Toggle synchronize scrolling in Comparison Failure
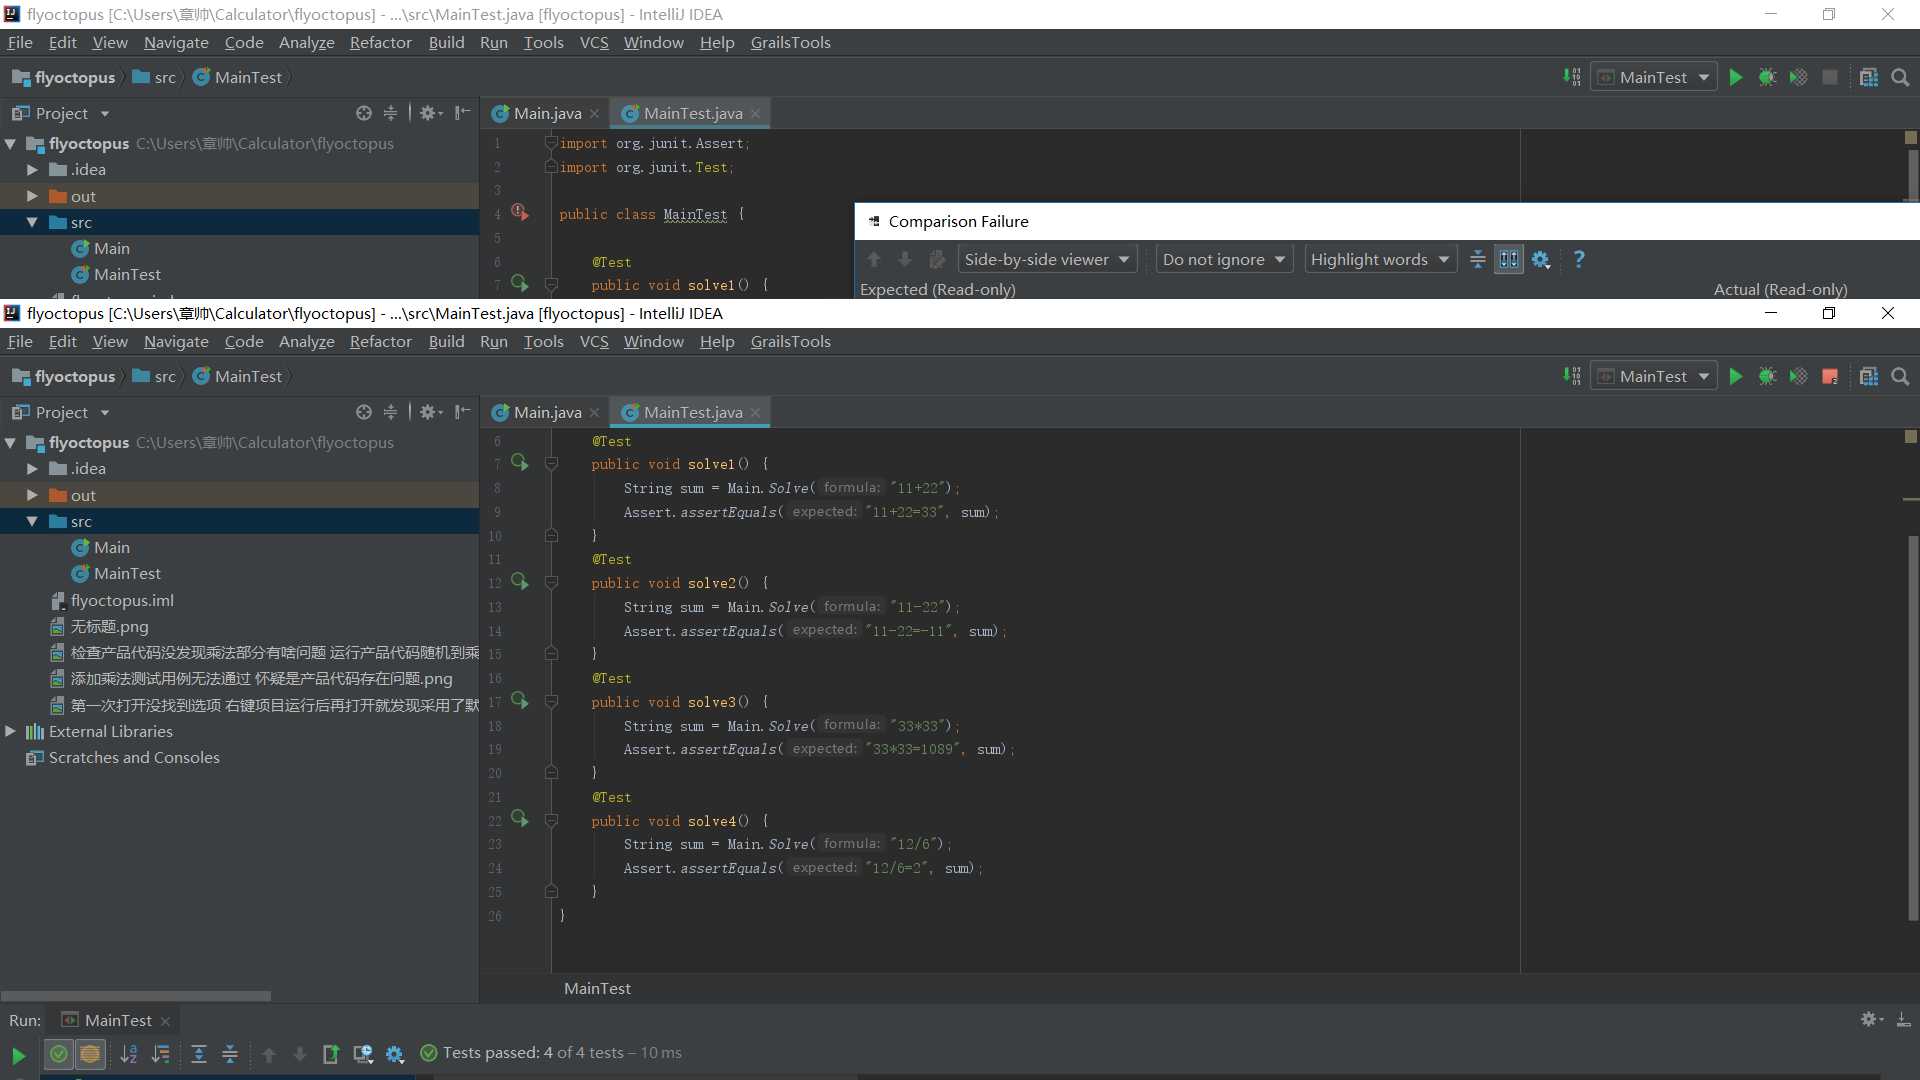1920x1080 pixels. pyautogui.click(x=1509, y=260)
